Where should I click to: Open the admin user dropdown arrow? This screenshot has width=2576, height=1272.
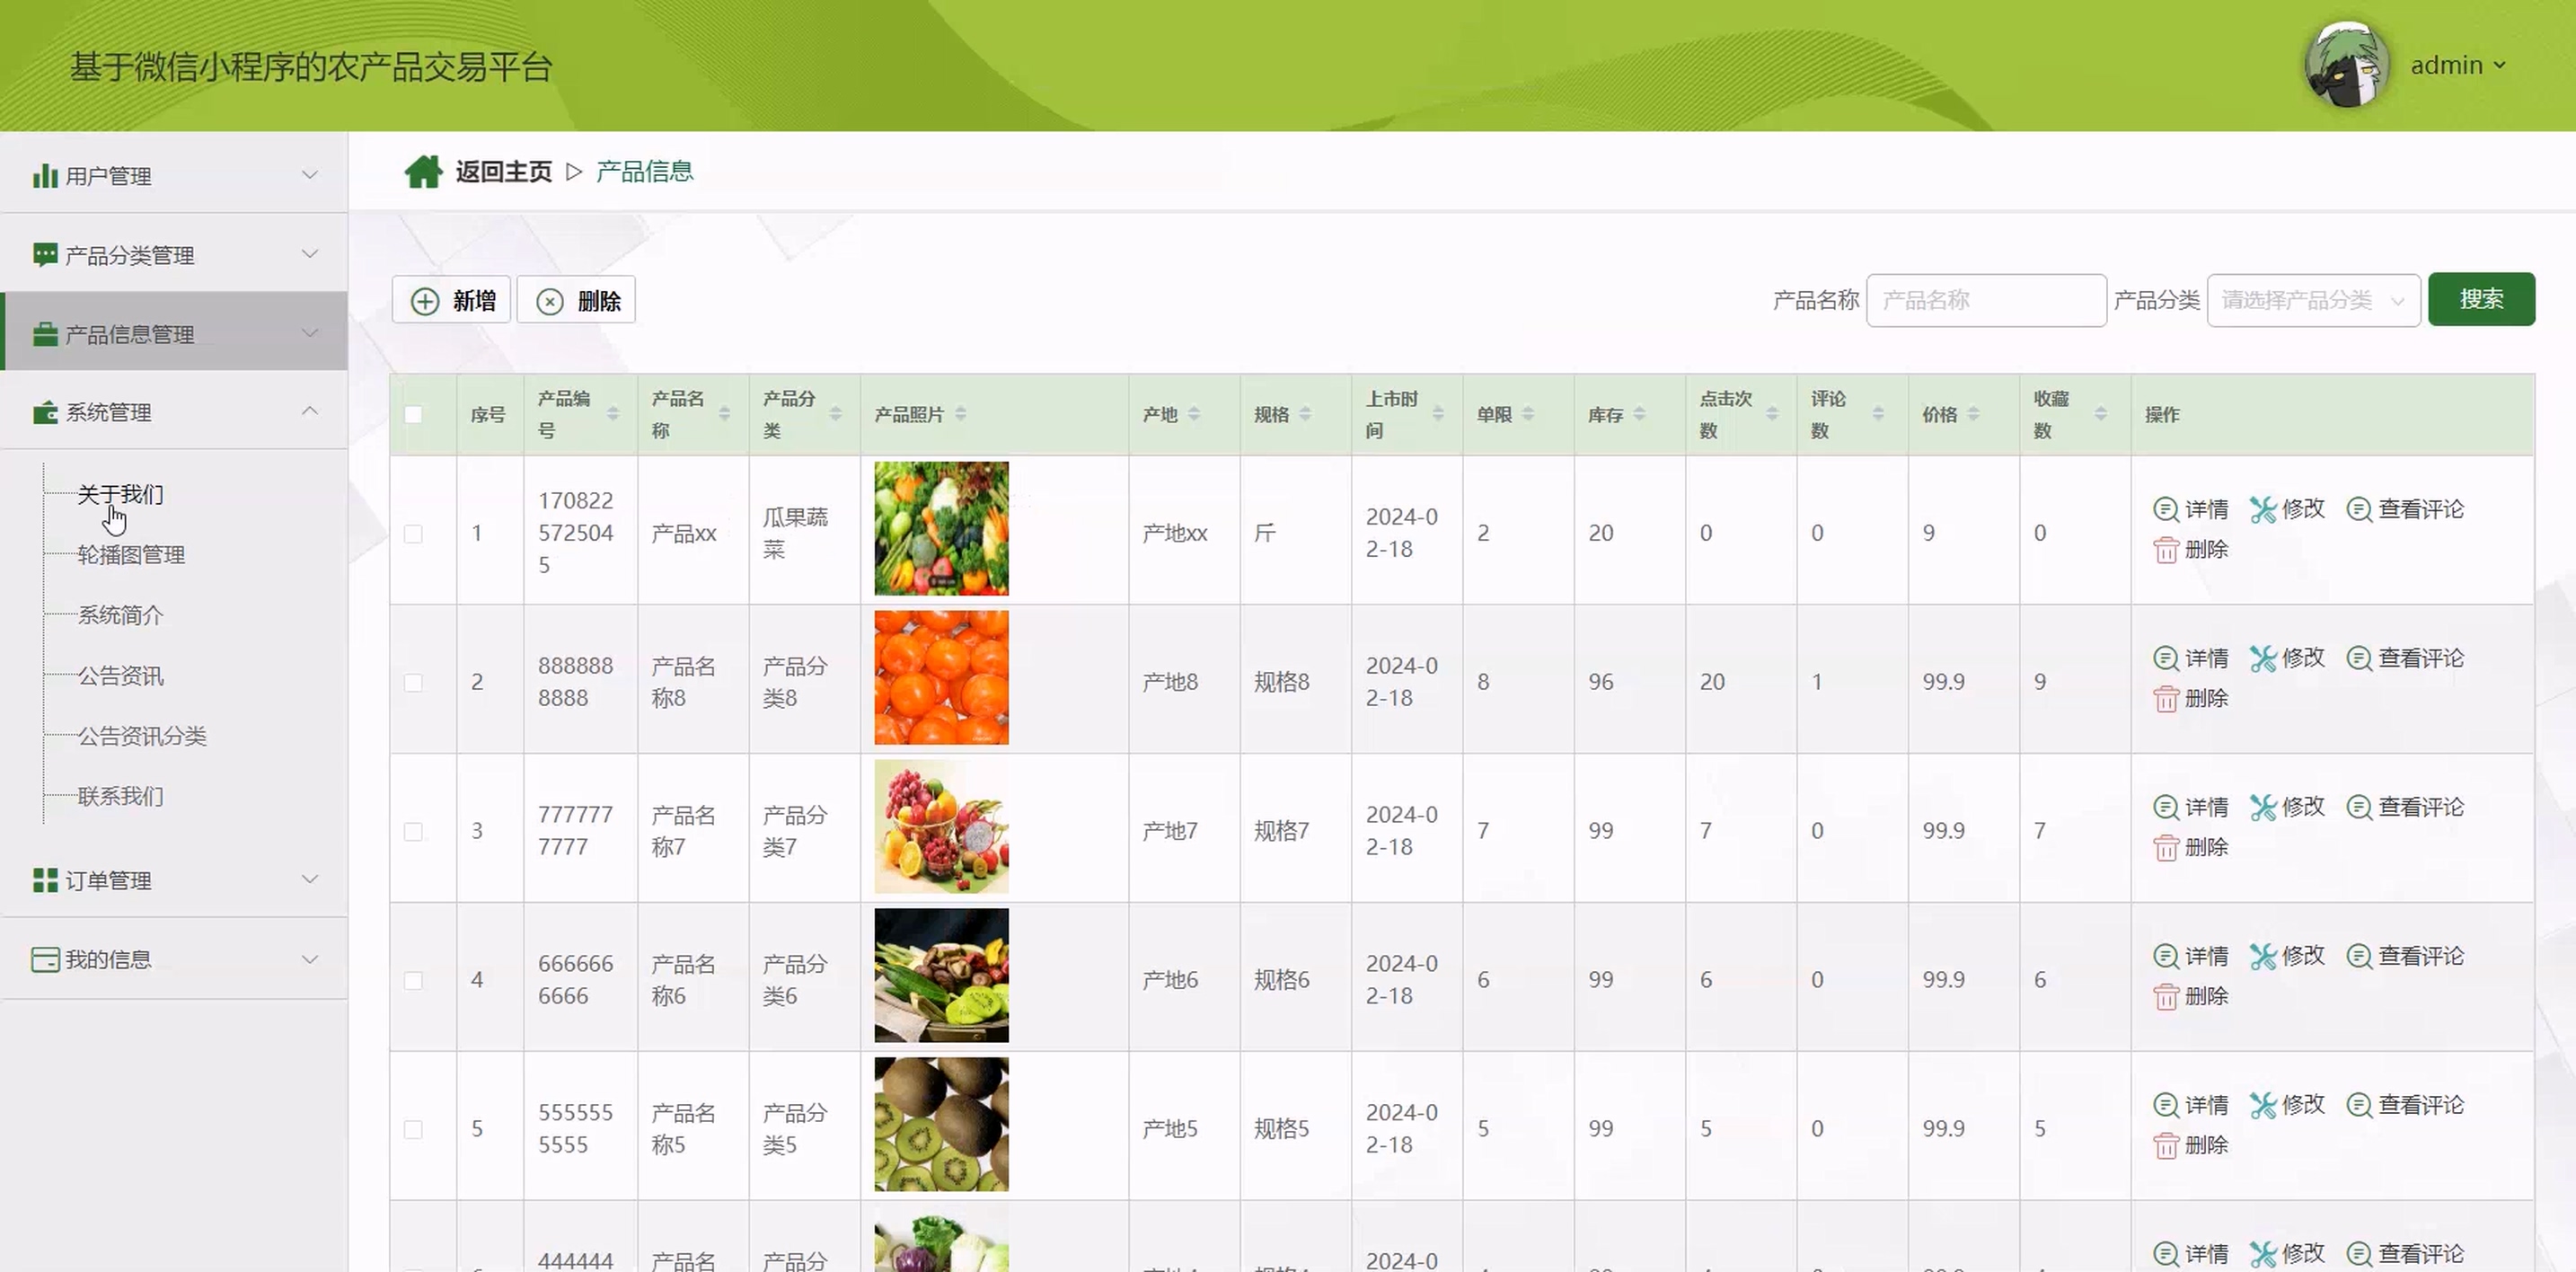pos(2499,65)
